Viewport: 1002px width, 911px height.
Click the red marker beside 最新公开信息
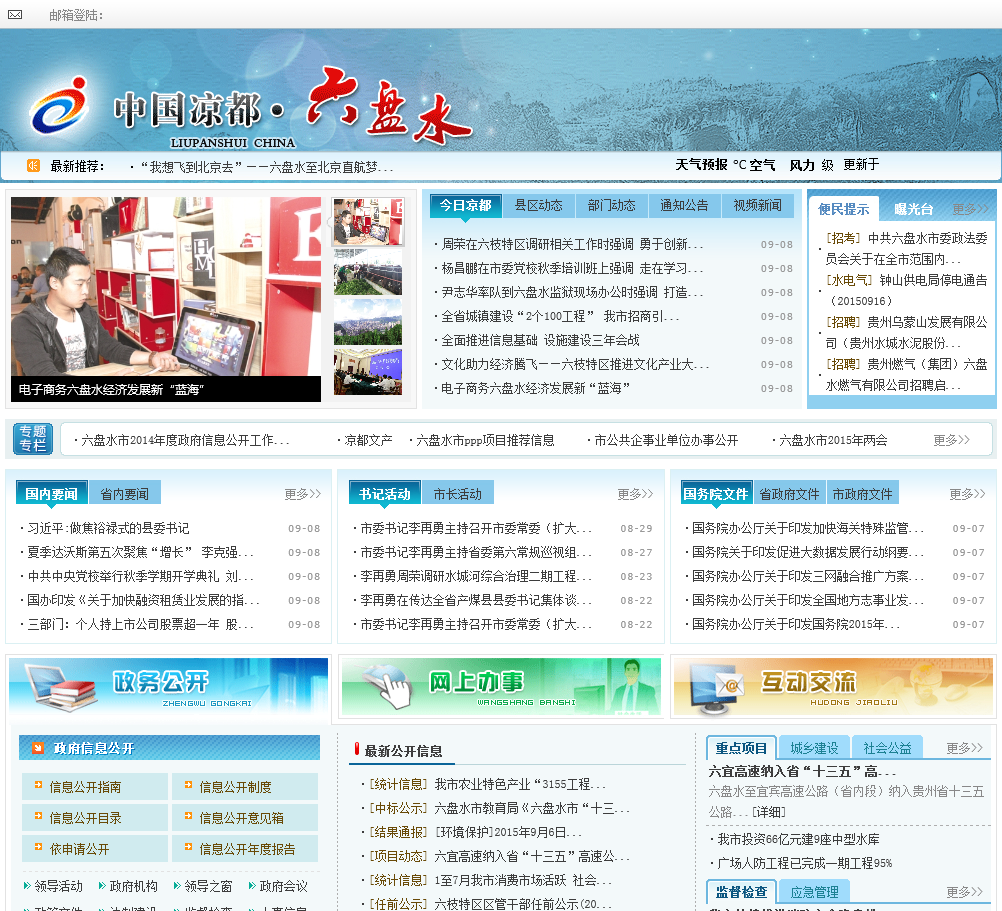coord(357,749)
